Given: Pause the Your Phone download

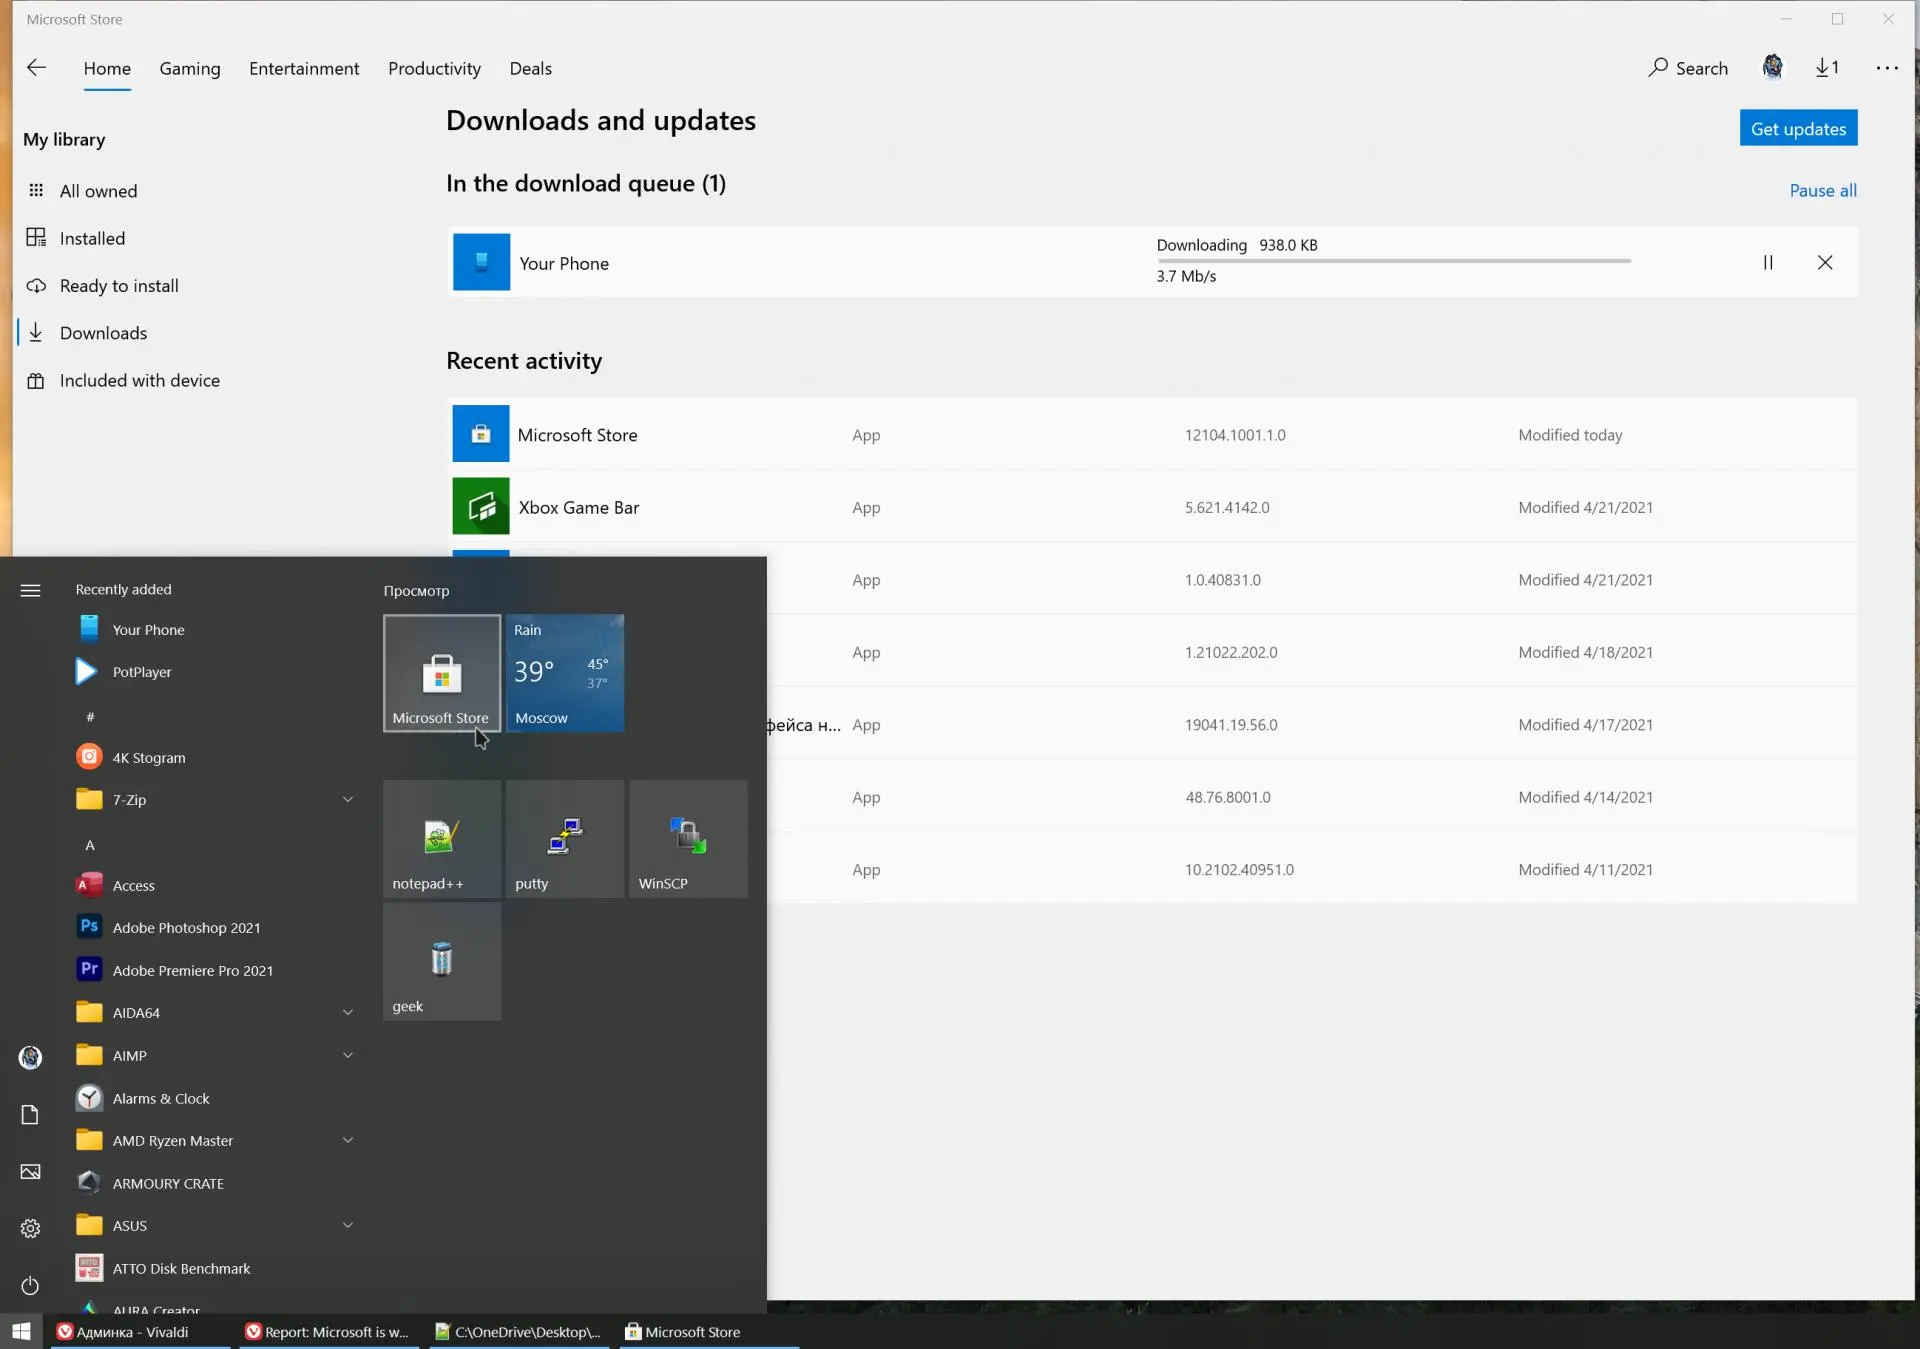Looking at the screenshot, I should point(1767,262).
